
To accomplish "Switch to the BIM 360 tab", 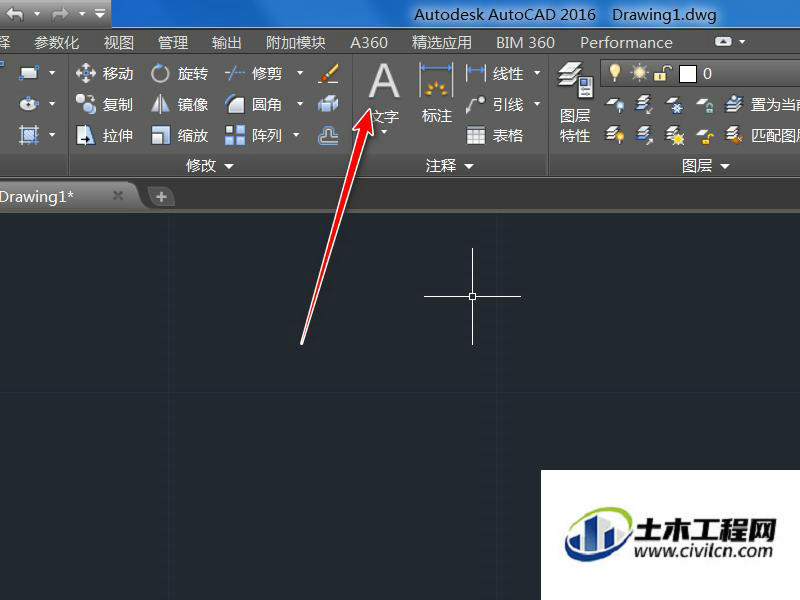I will click(526, 42).
